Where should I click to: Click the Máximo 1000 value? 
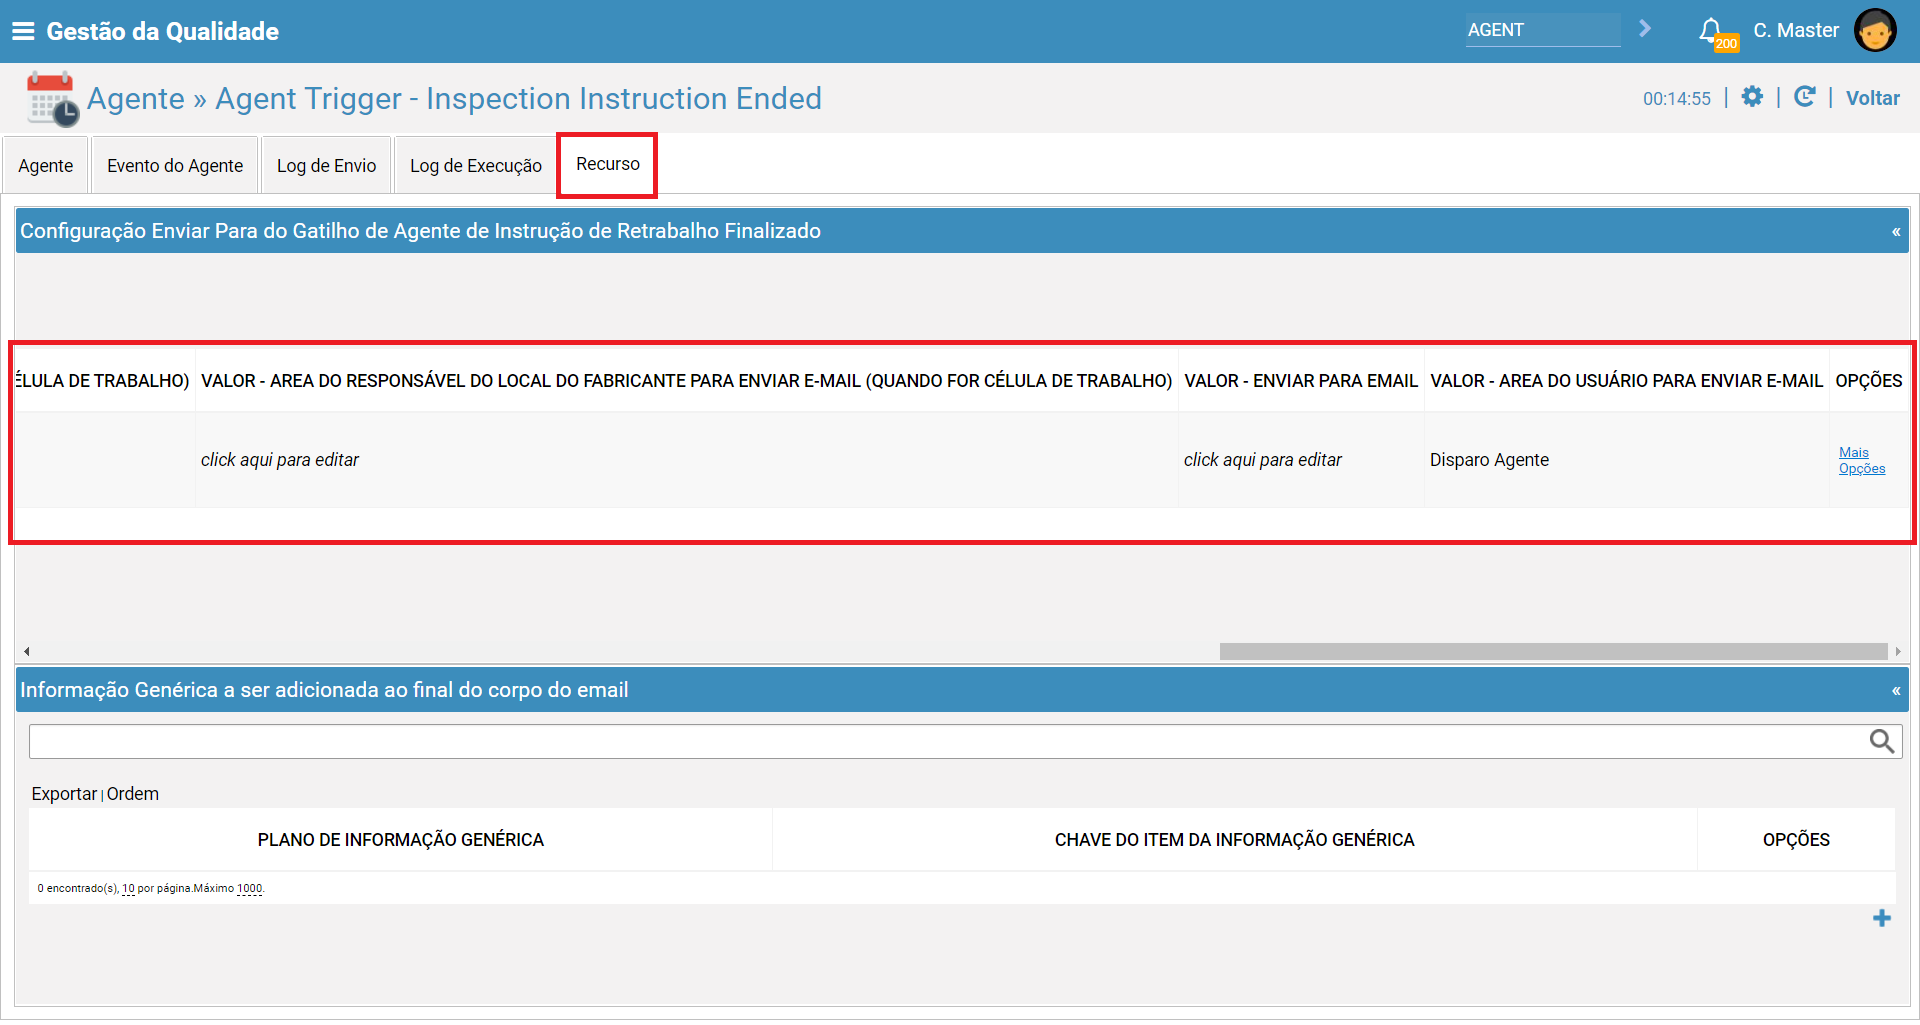(x=250, y=889)
